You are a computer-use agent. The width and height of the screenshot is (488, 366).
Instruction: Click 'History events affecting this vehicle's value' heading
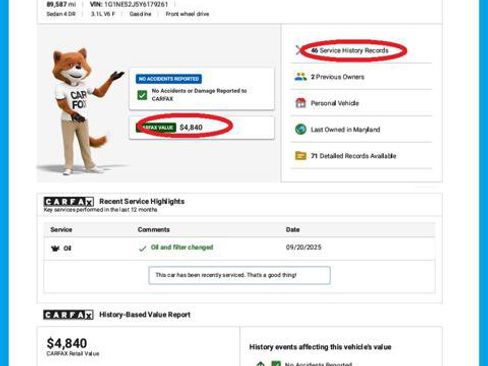(x=320, y=347)
